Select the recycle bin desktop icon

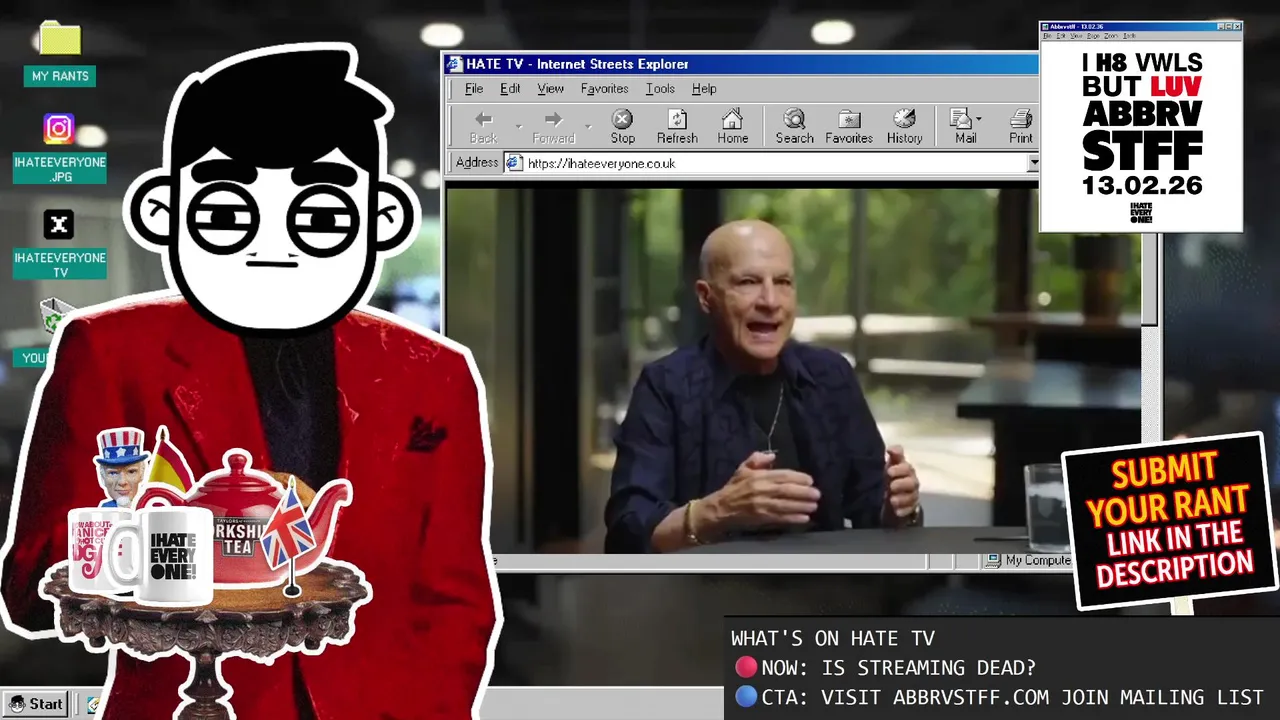pyautogui.click(x=52, y=316)
